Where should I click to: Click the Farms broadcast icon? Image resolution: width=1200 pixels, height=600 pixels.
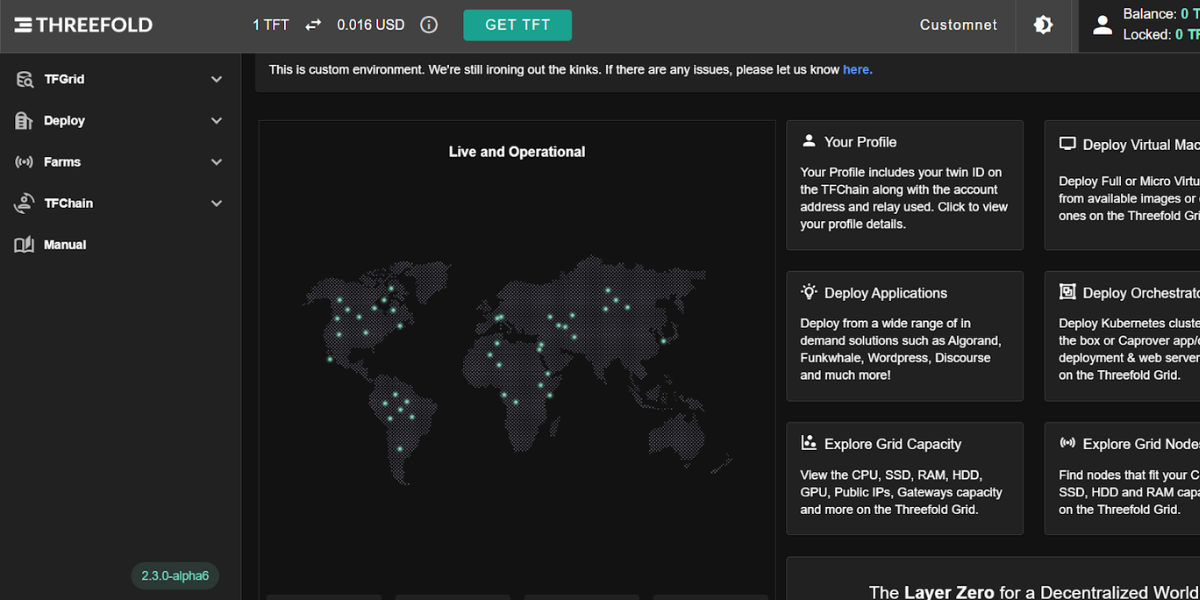coord(24,162)
